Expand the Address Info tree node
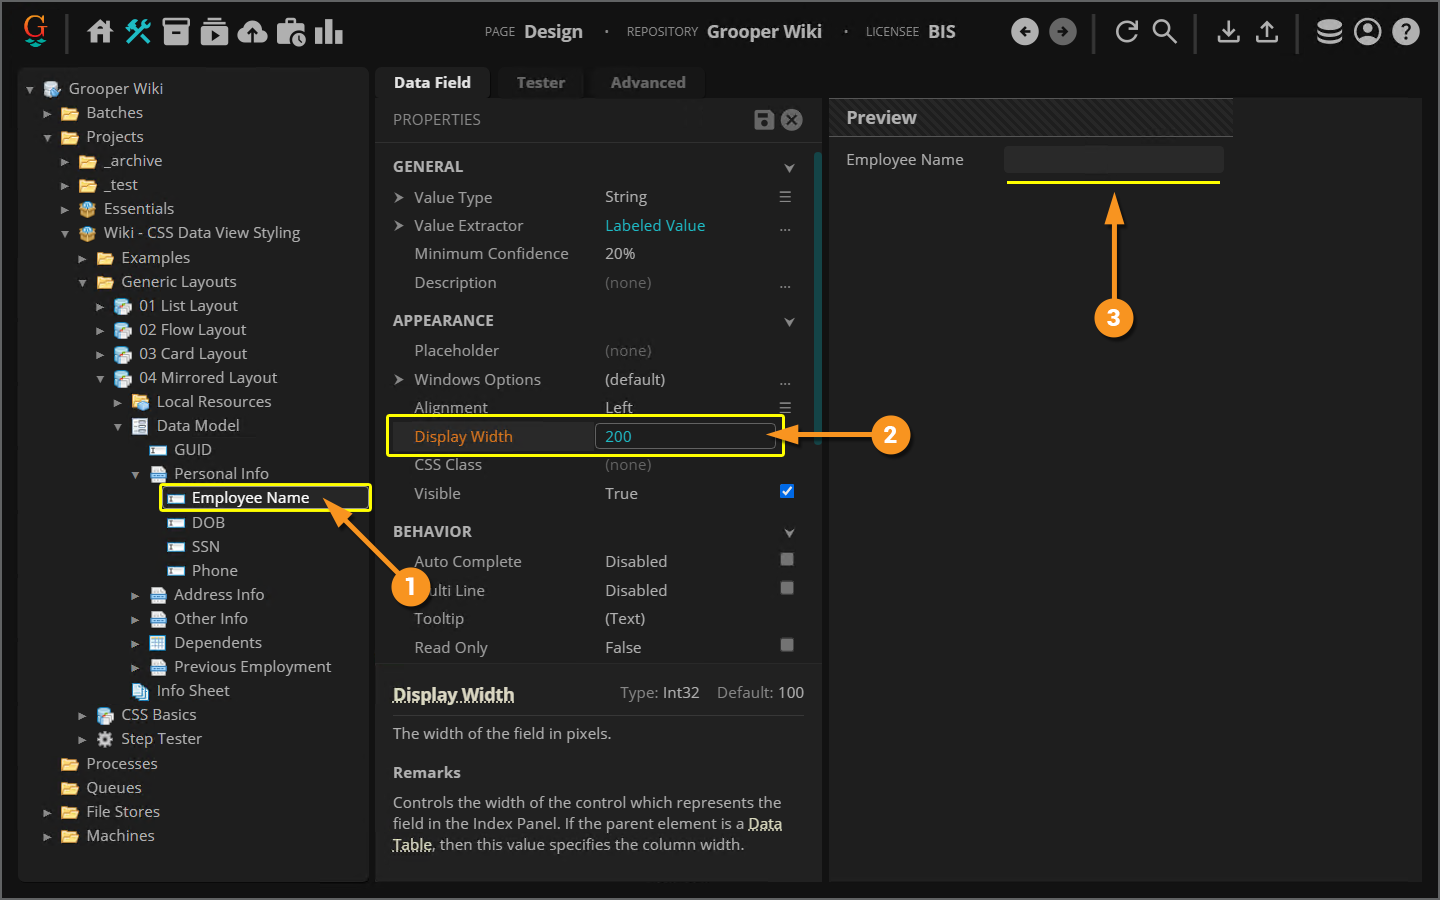This screenshot has height=900, width=1440. point(135,595)
